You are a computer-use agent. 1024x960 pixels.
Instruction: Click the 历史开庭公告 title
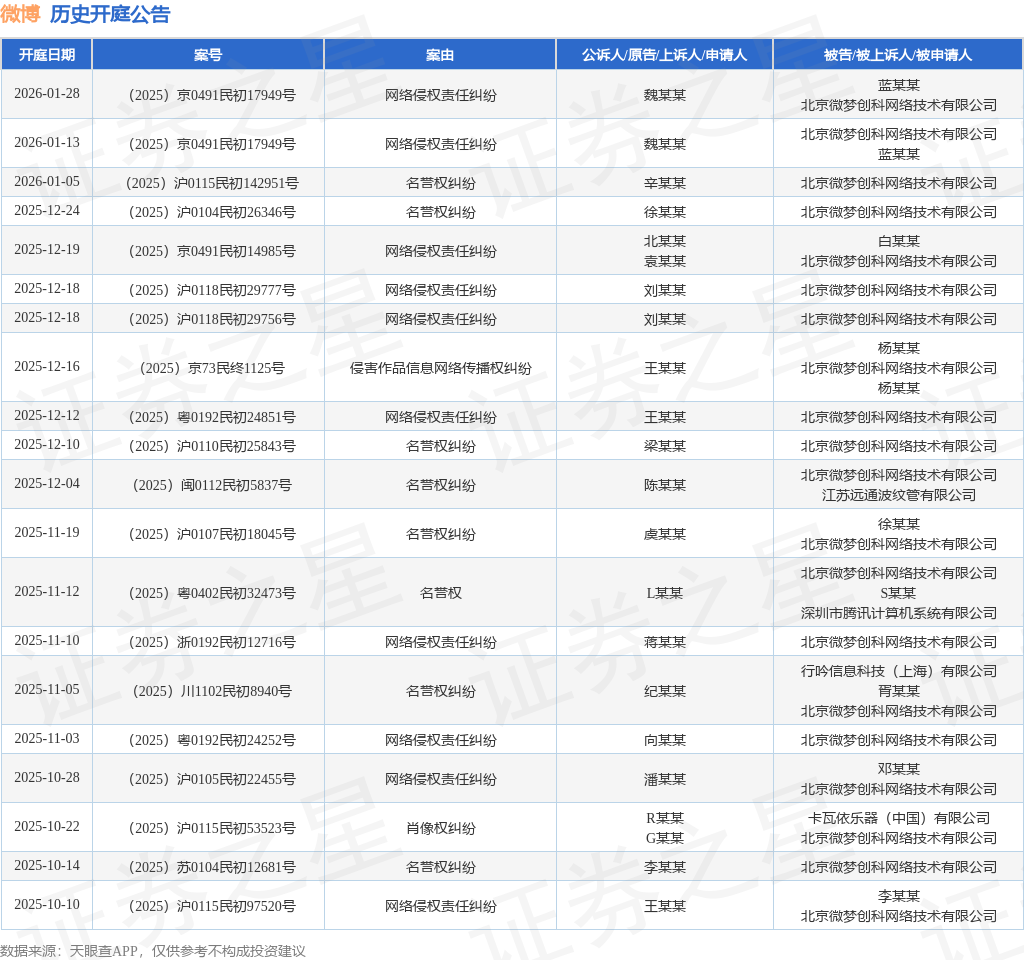pyautogui.click(x=110, y=14)
